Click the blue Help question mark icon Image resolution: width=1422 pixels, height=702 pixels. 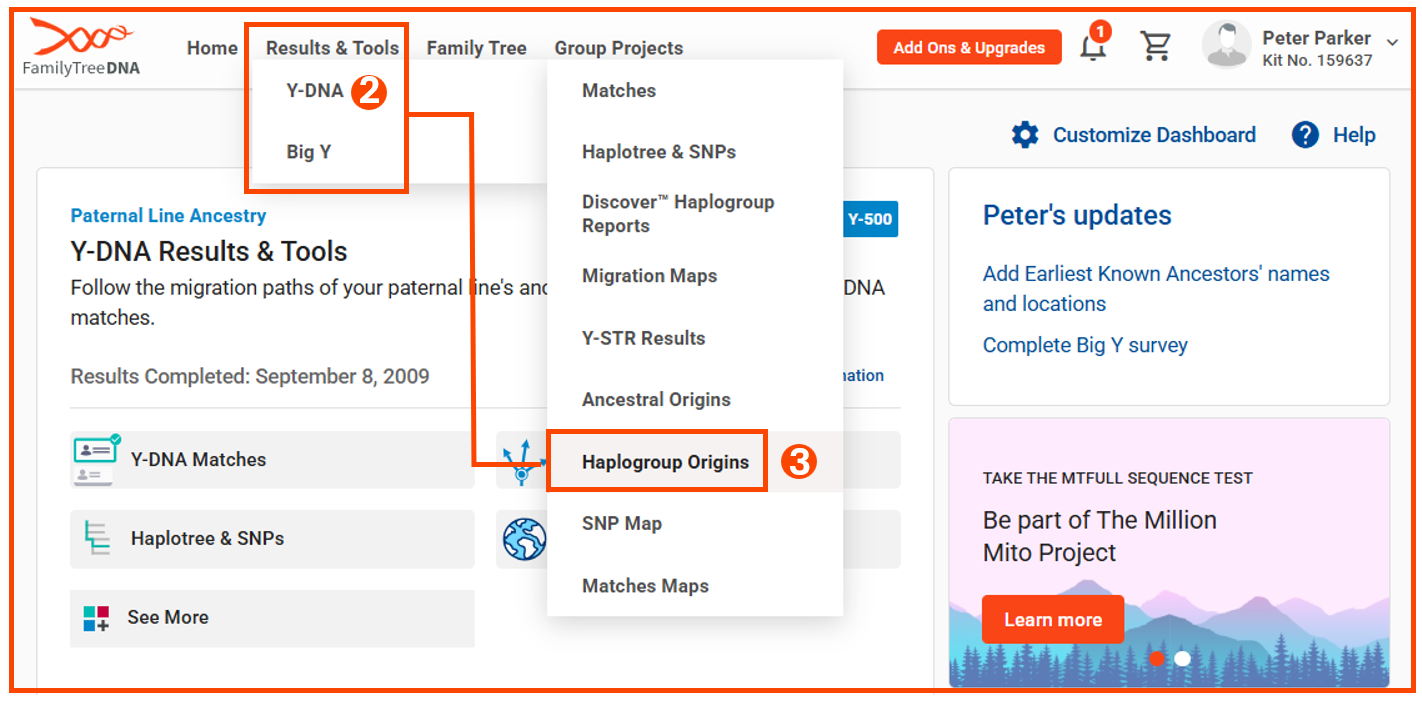[x=1304, y=134]
